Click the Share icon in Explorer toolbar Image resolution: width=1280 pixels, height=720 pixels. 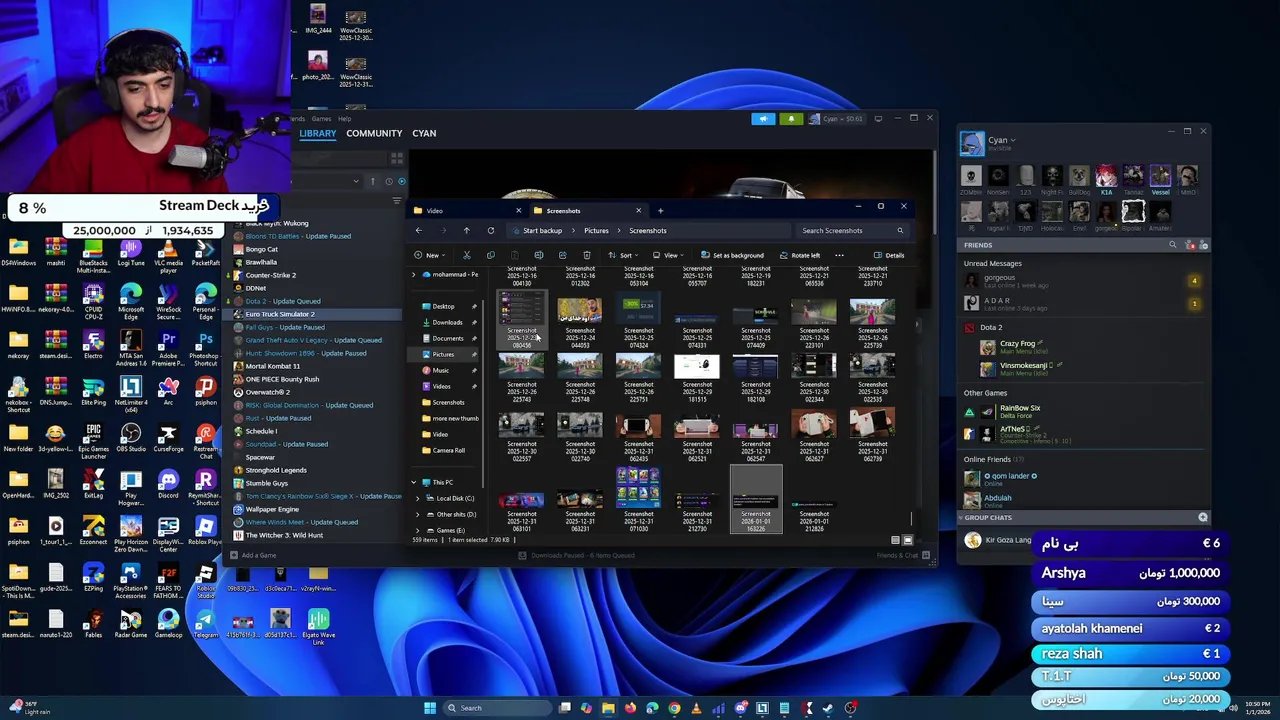[562, 255]
